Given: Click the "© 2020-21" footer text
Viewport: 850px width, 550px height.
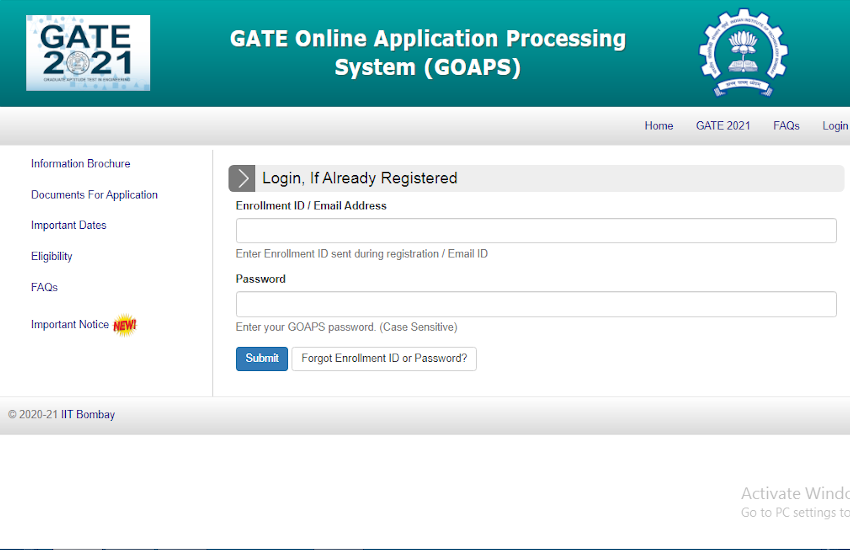Looking at the screenshot, I should click(x=33, y=415).
